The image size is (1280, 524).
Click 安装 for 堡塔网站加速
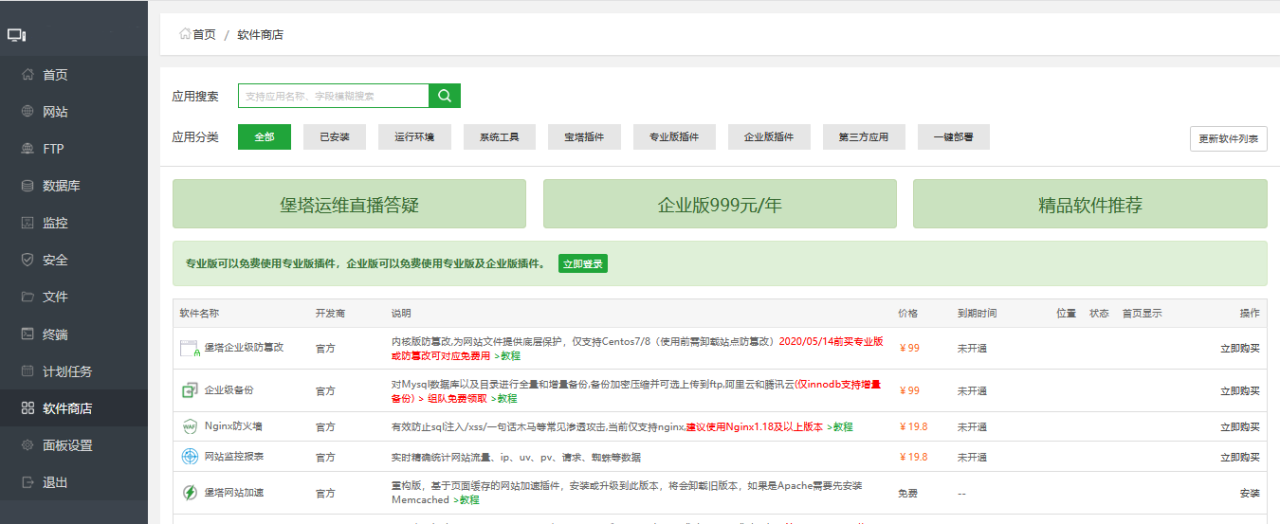pyautogui.click(x=1249, y=493)
